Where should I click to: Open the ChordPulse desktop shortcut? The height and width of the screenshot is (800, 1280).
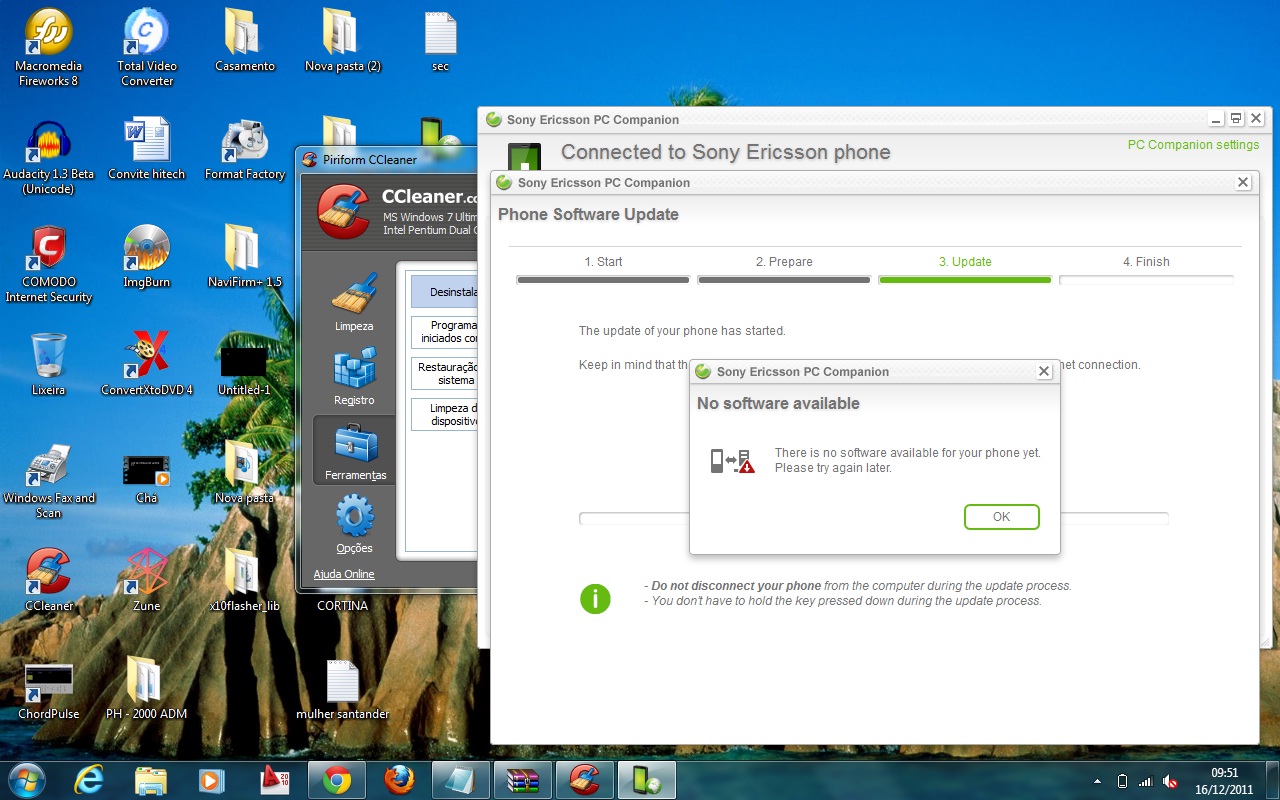48,690
